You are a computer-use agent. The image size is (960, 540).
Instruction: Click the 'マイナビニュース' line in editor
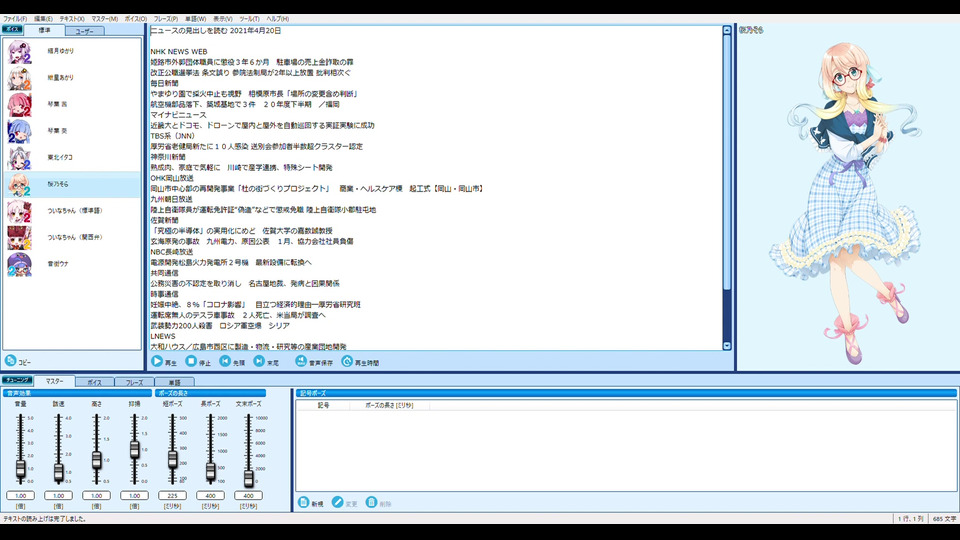(178, 114)
